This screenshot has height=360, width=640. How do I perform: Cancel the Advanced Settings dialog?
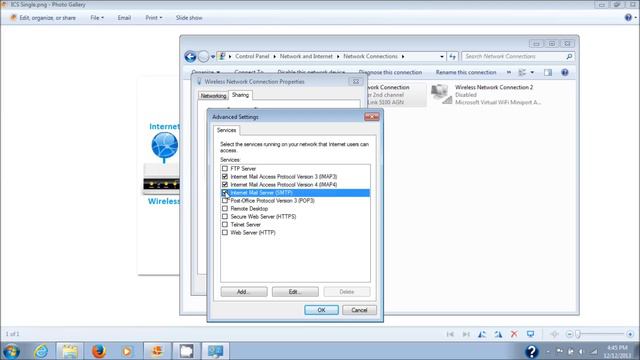coord(359,310)
